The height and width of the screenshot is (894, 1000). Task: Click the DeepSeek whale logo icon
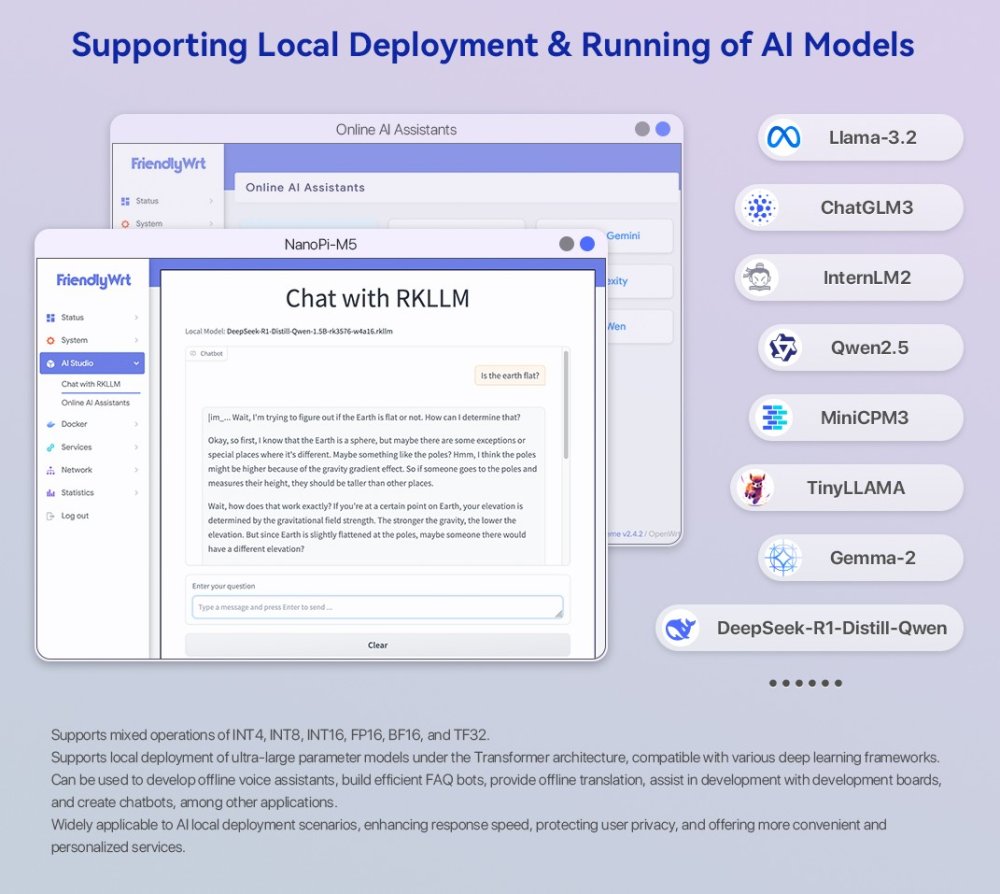click(x=680, y=629)
